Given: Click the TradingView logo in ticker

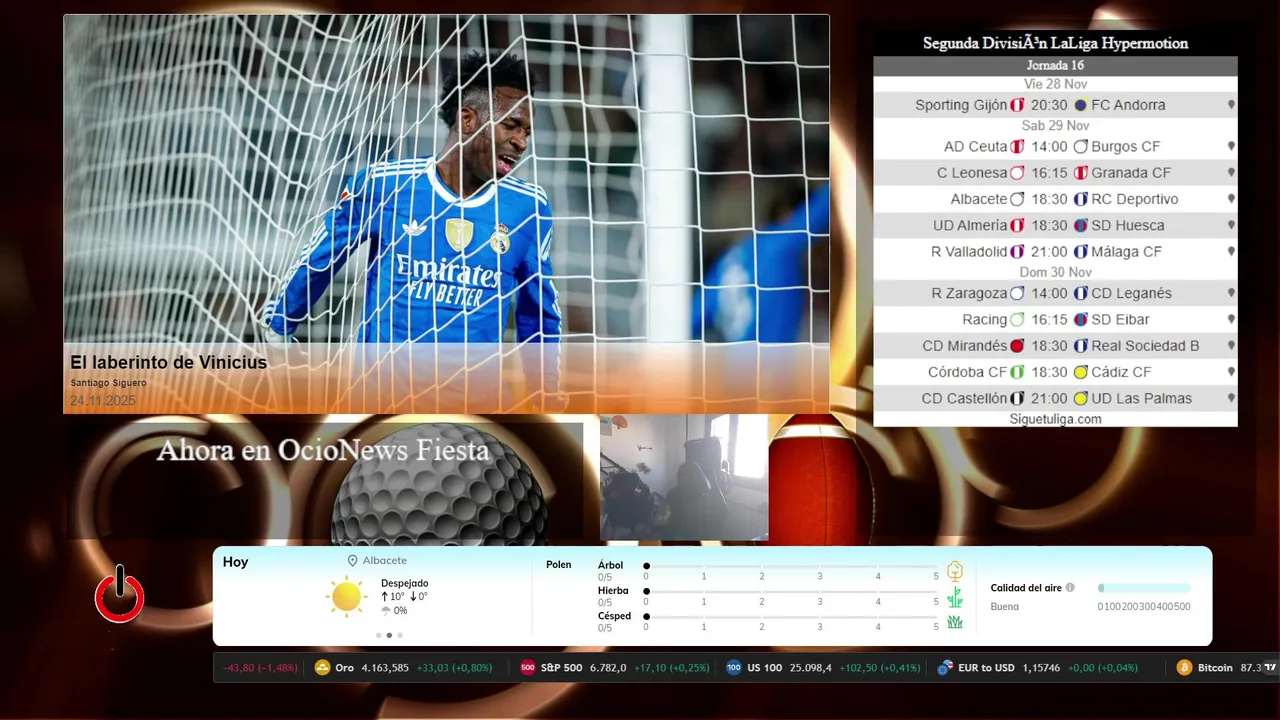Looking at the screenshot, I should [1270, 667].
